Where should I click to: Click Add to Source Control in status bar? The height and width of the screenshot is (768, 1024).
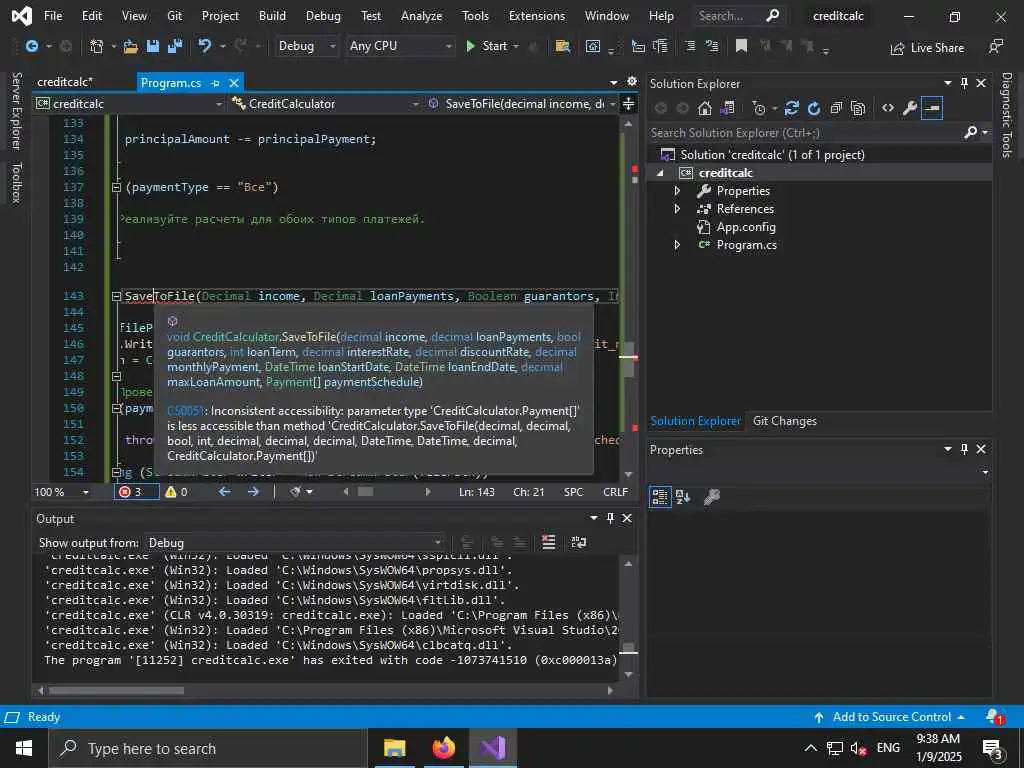[x=889, y=717]
